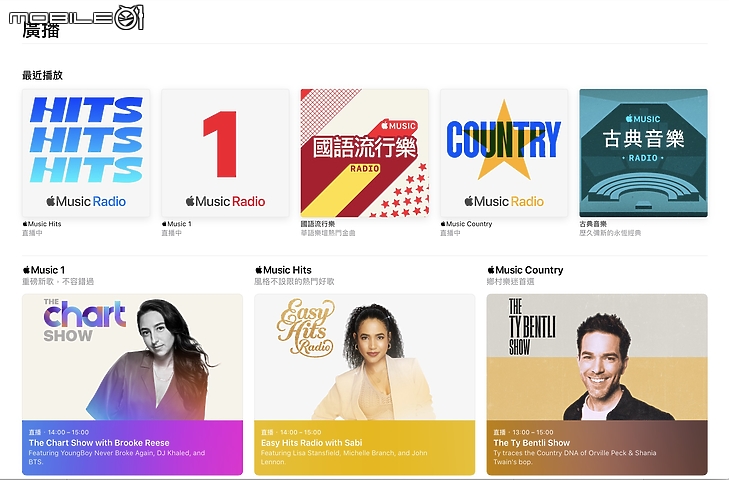Play the 古典音樂 Radio station
Viewport: 729px width, 480px height.
(643, 153)
